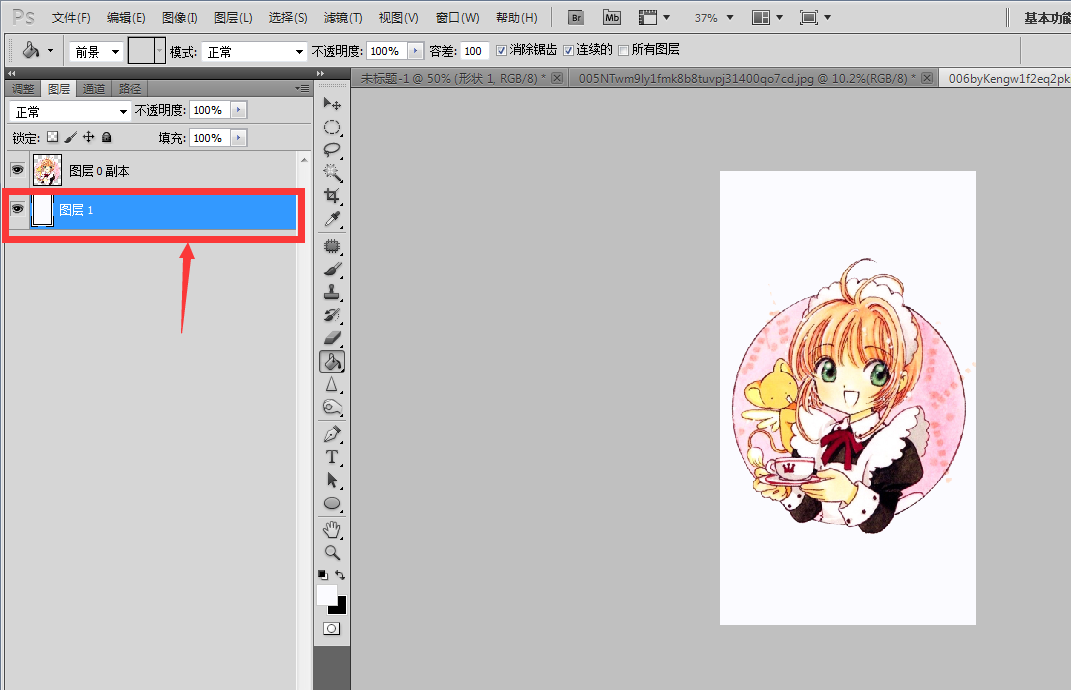1071x690 pixels.
Task: Select the Clone Stamp tool
Action: [332, 292]
